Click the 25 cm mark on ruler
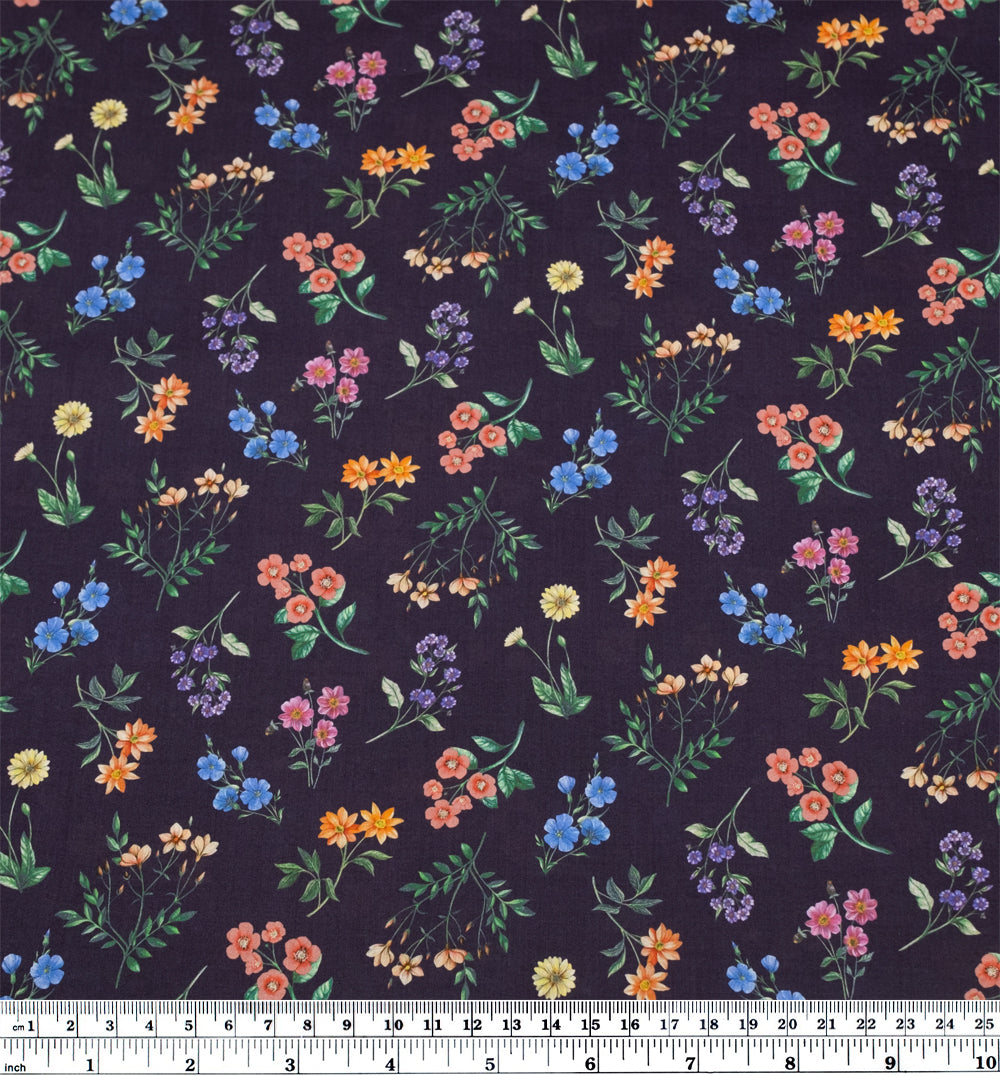This screenshot has height=1076, width=1000. tap(983, 1025)
